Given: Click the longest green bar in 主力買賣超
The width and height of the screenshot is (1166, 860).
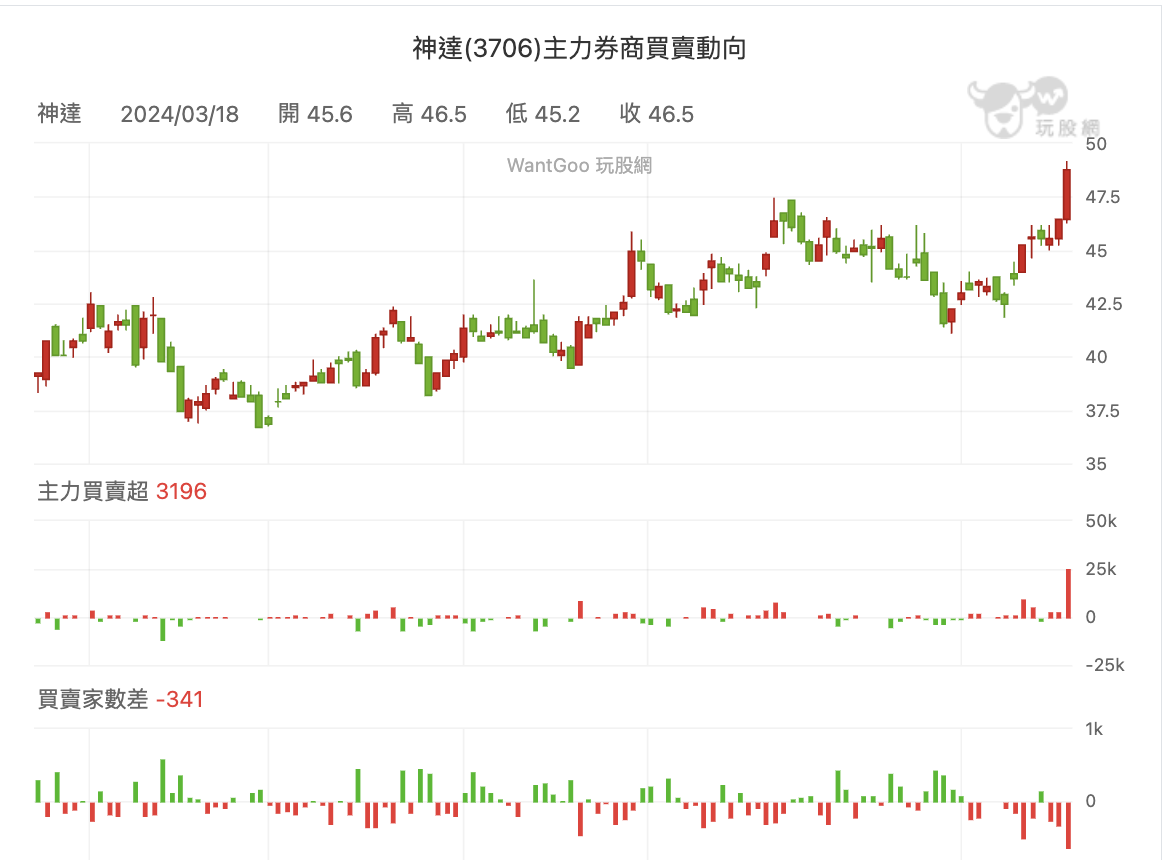Looking at the screenshot, I should 163,629.
